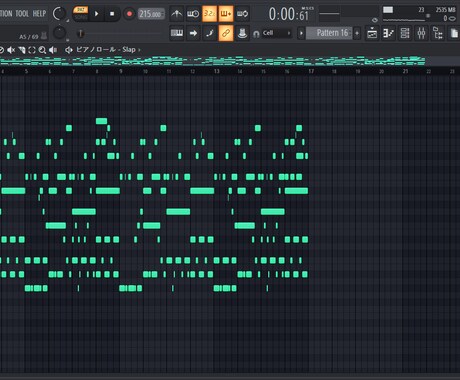Click the tempo field showing 215.000
460x380 pixels.
[x=151, y=14]
